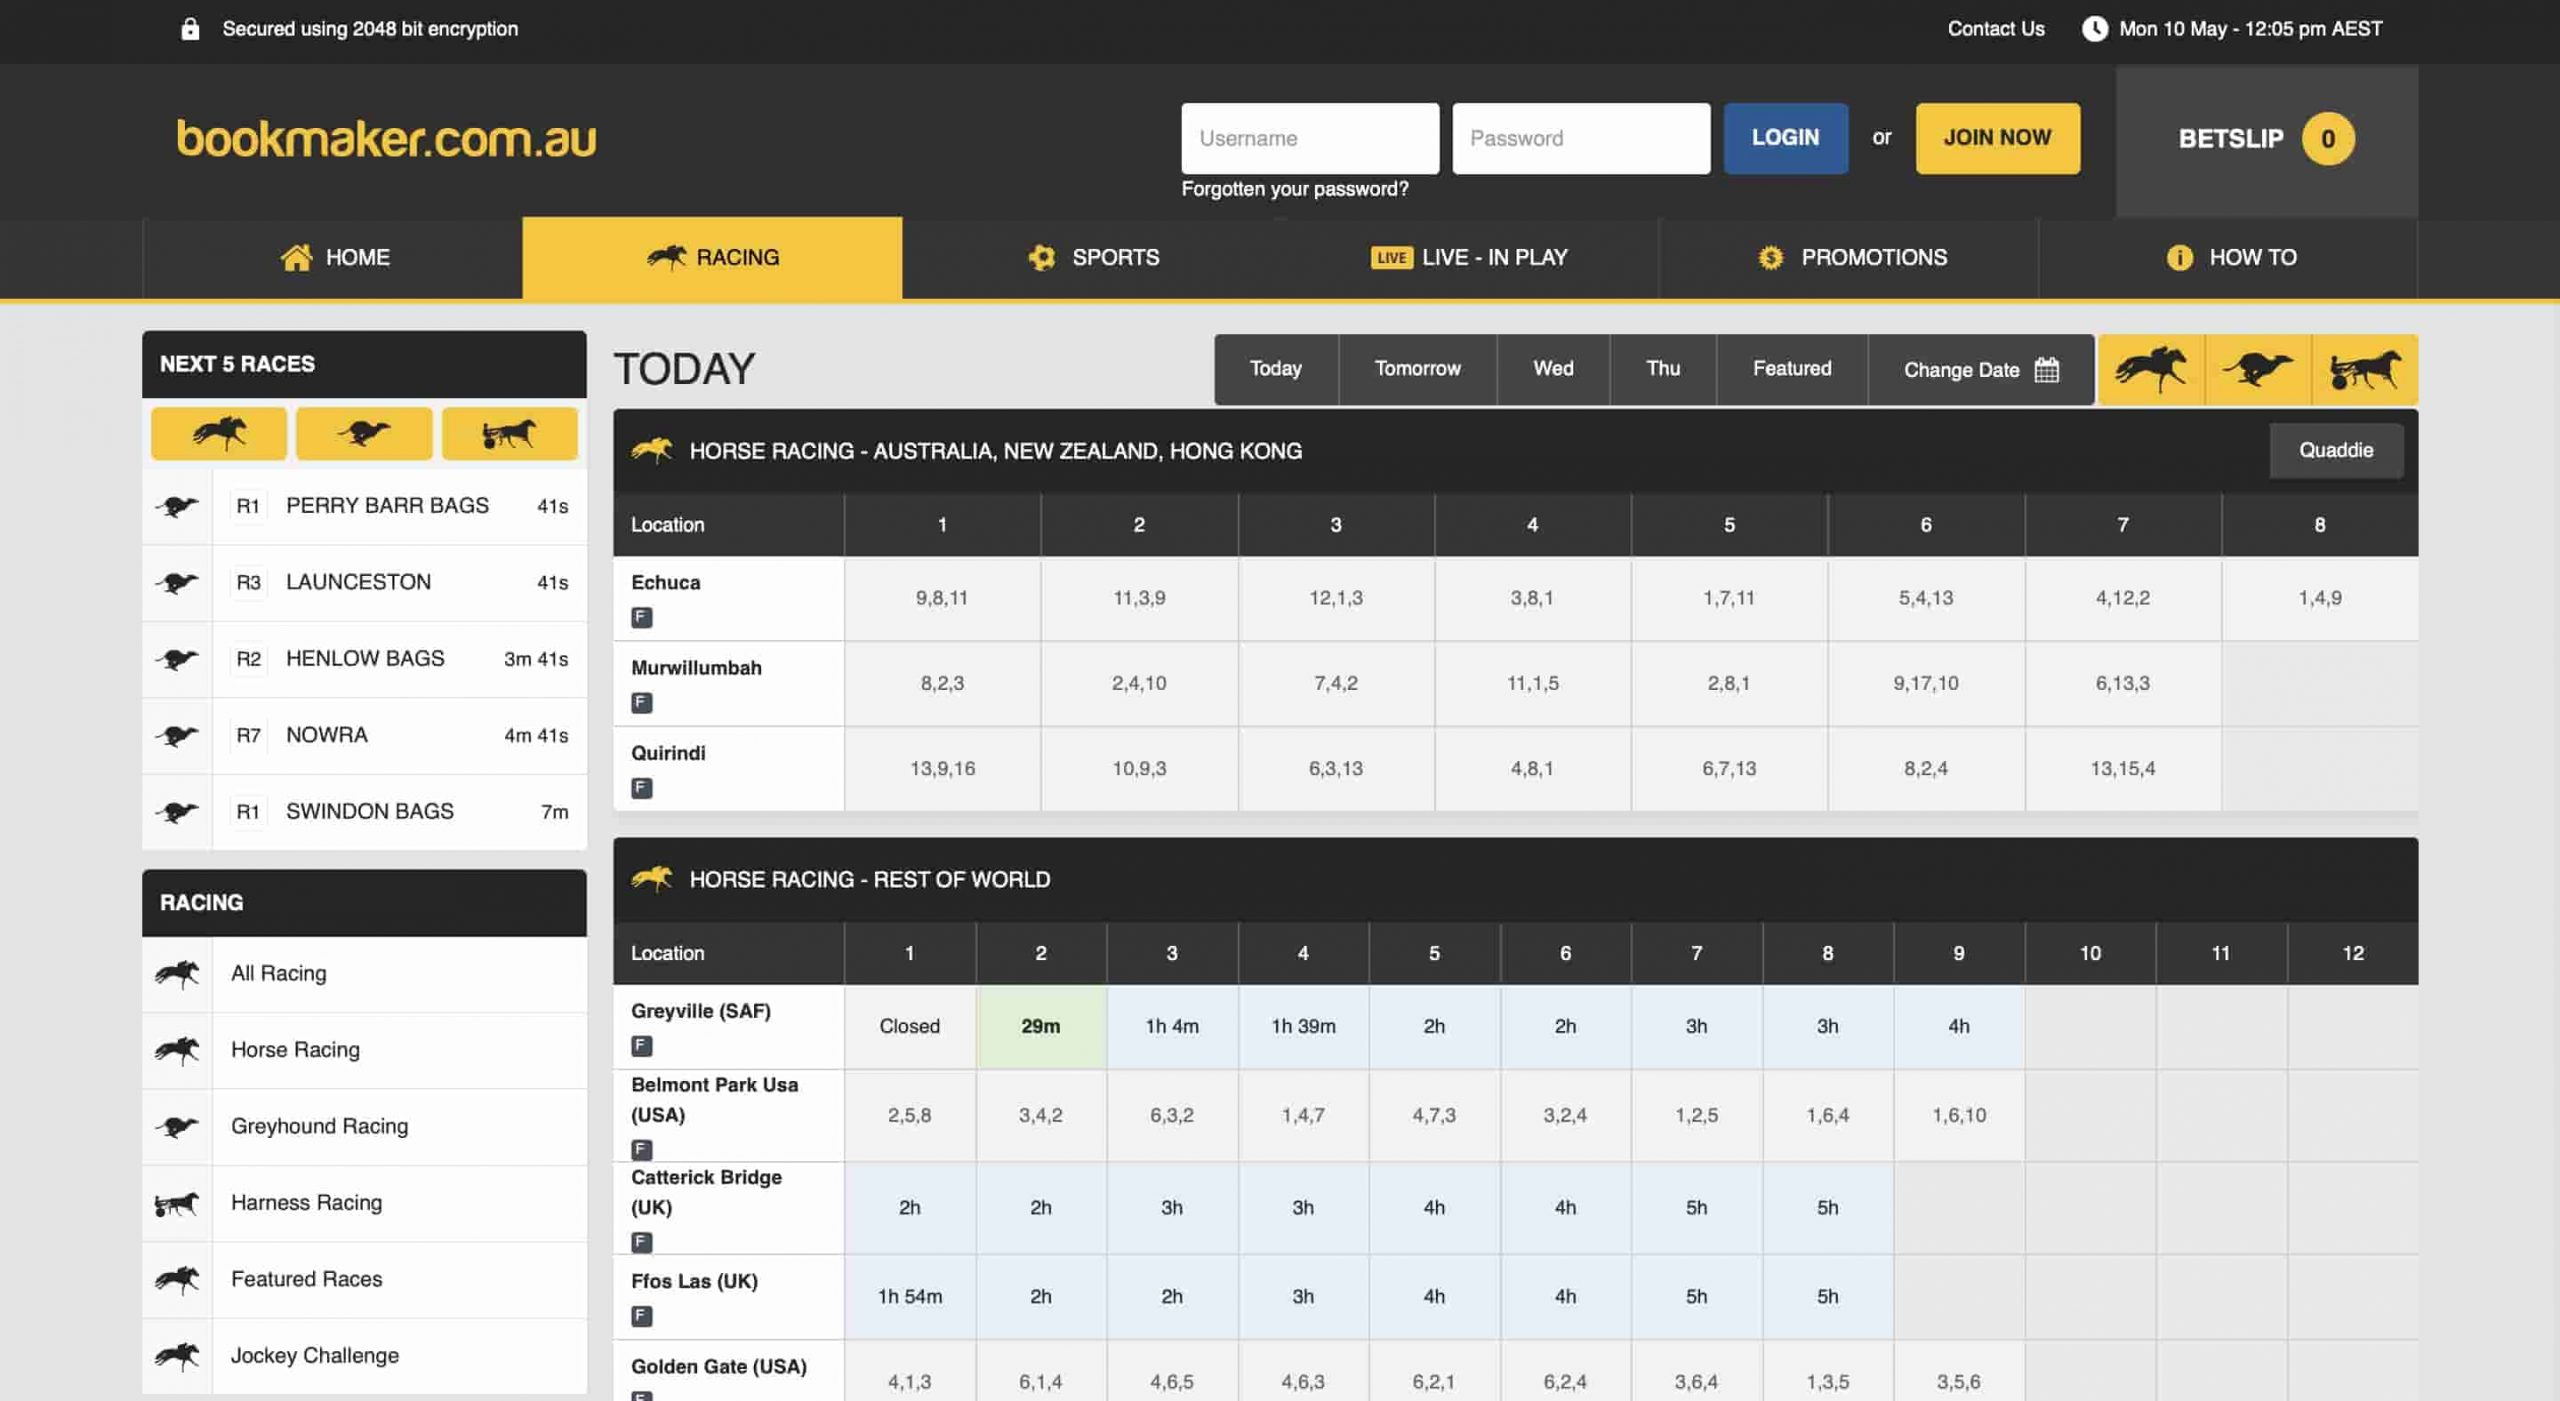Image resolution: width=2560 pixels, height=1401 pixels.
Task: Click the Quaddie button
Action: [x=2335, y=450]
